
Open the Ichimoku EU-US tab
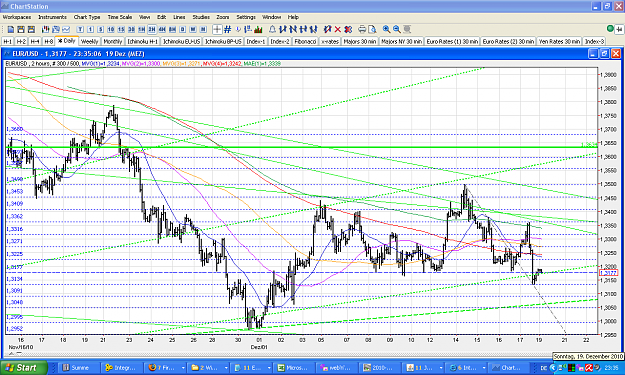[x=181, y=41]
